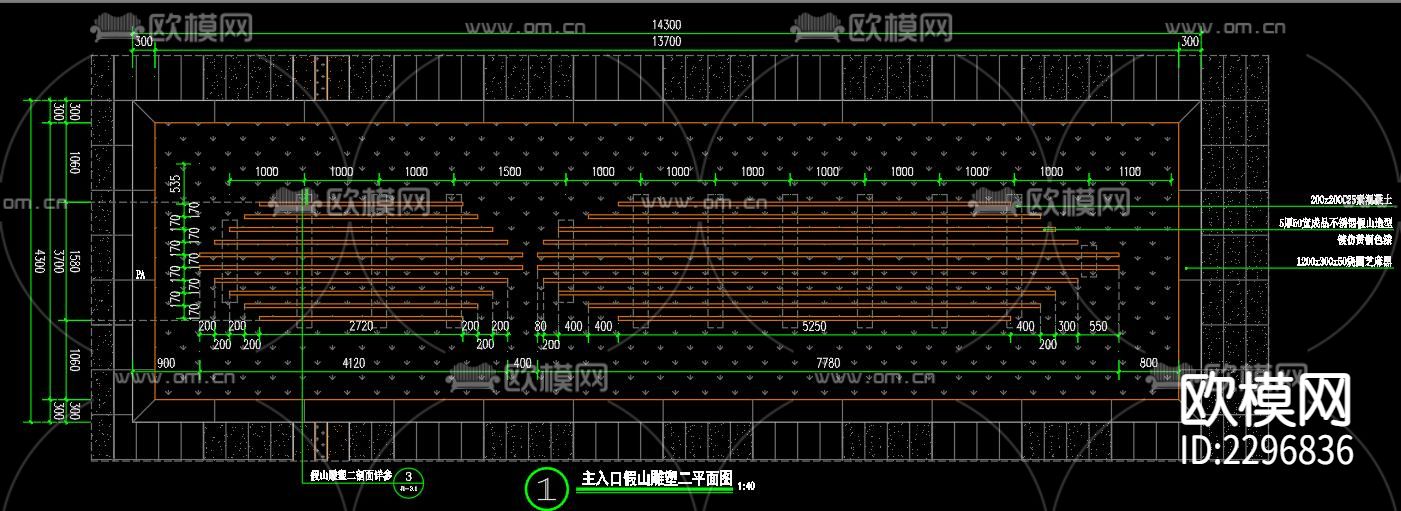Select the drawing title 主入口假山雕塑二平面图

coord(657,479)
